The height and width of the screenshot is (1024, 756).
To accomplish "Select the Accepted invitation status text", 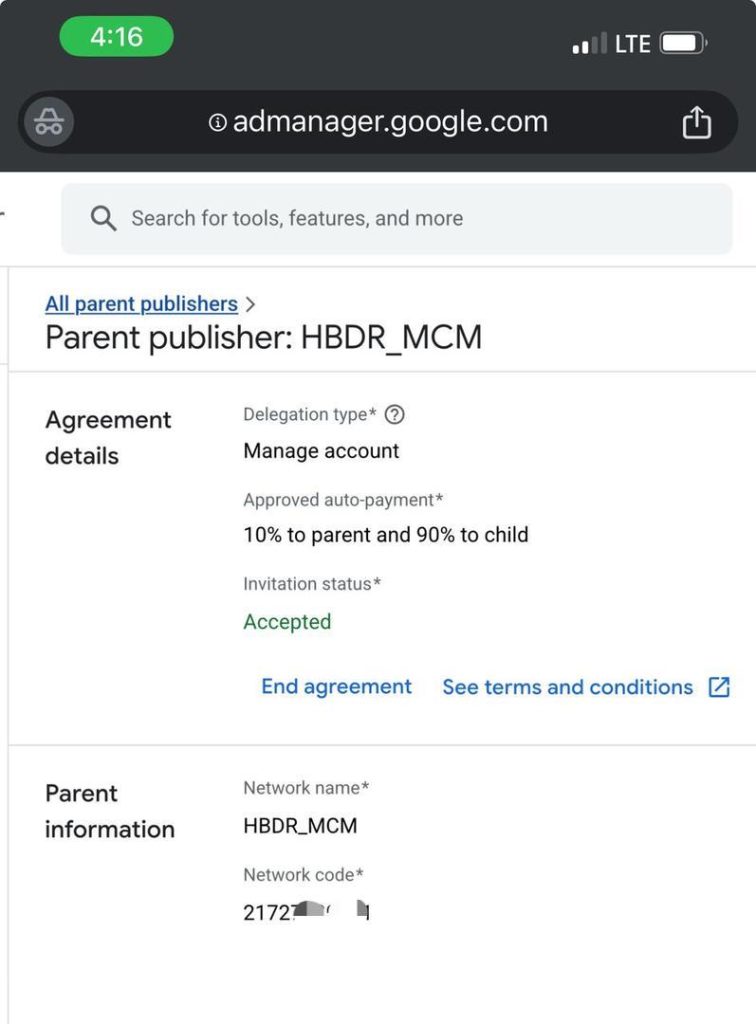I will [x=287, y=622].
